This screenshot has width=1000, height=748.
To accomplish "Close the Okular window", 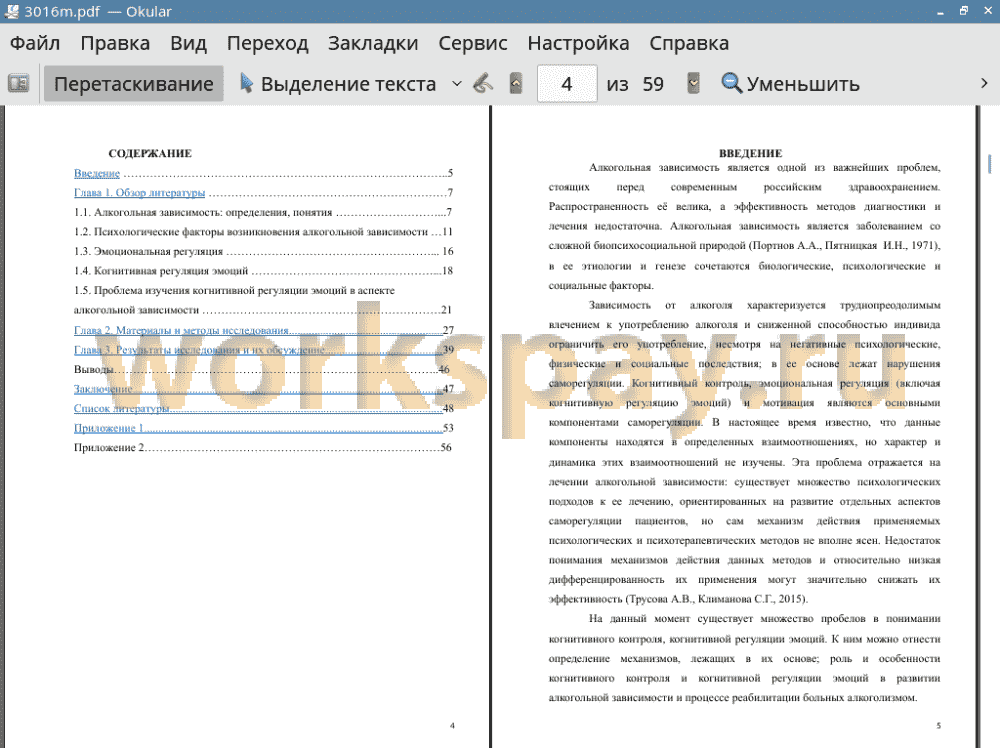I will click(x=988, y=11).
